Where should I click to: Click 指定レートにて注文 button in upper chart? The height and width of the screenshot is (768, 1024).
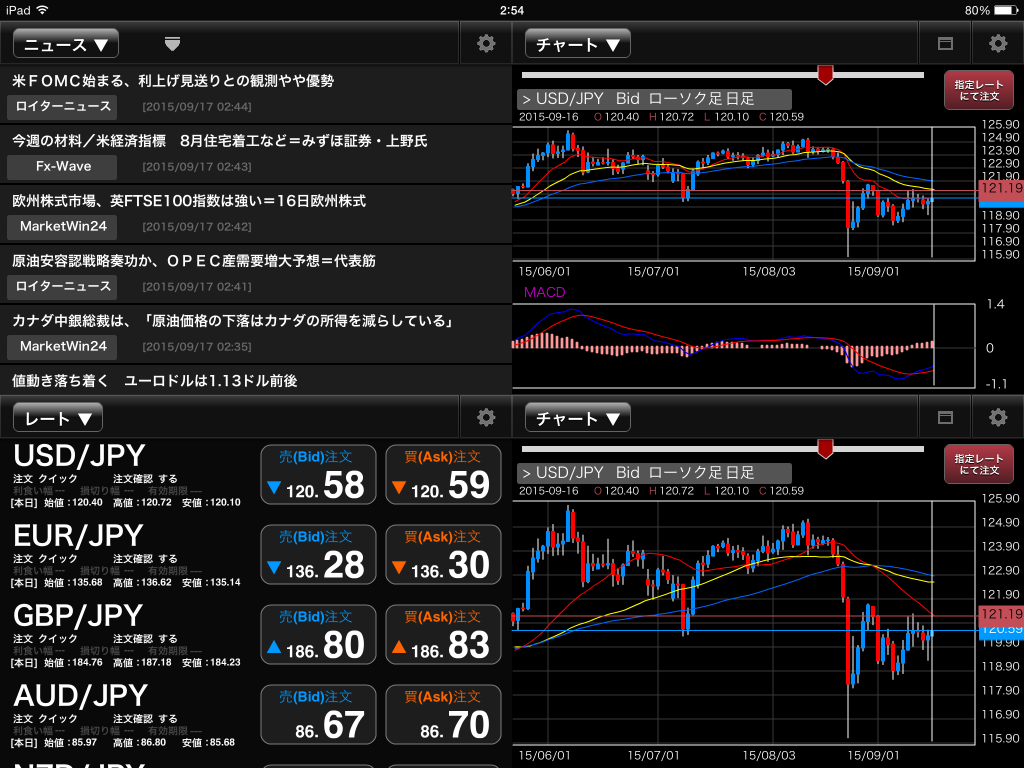[x=978, y=90]
